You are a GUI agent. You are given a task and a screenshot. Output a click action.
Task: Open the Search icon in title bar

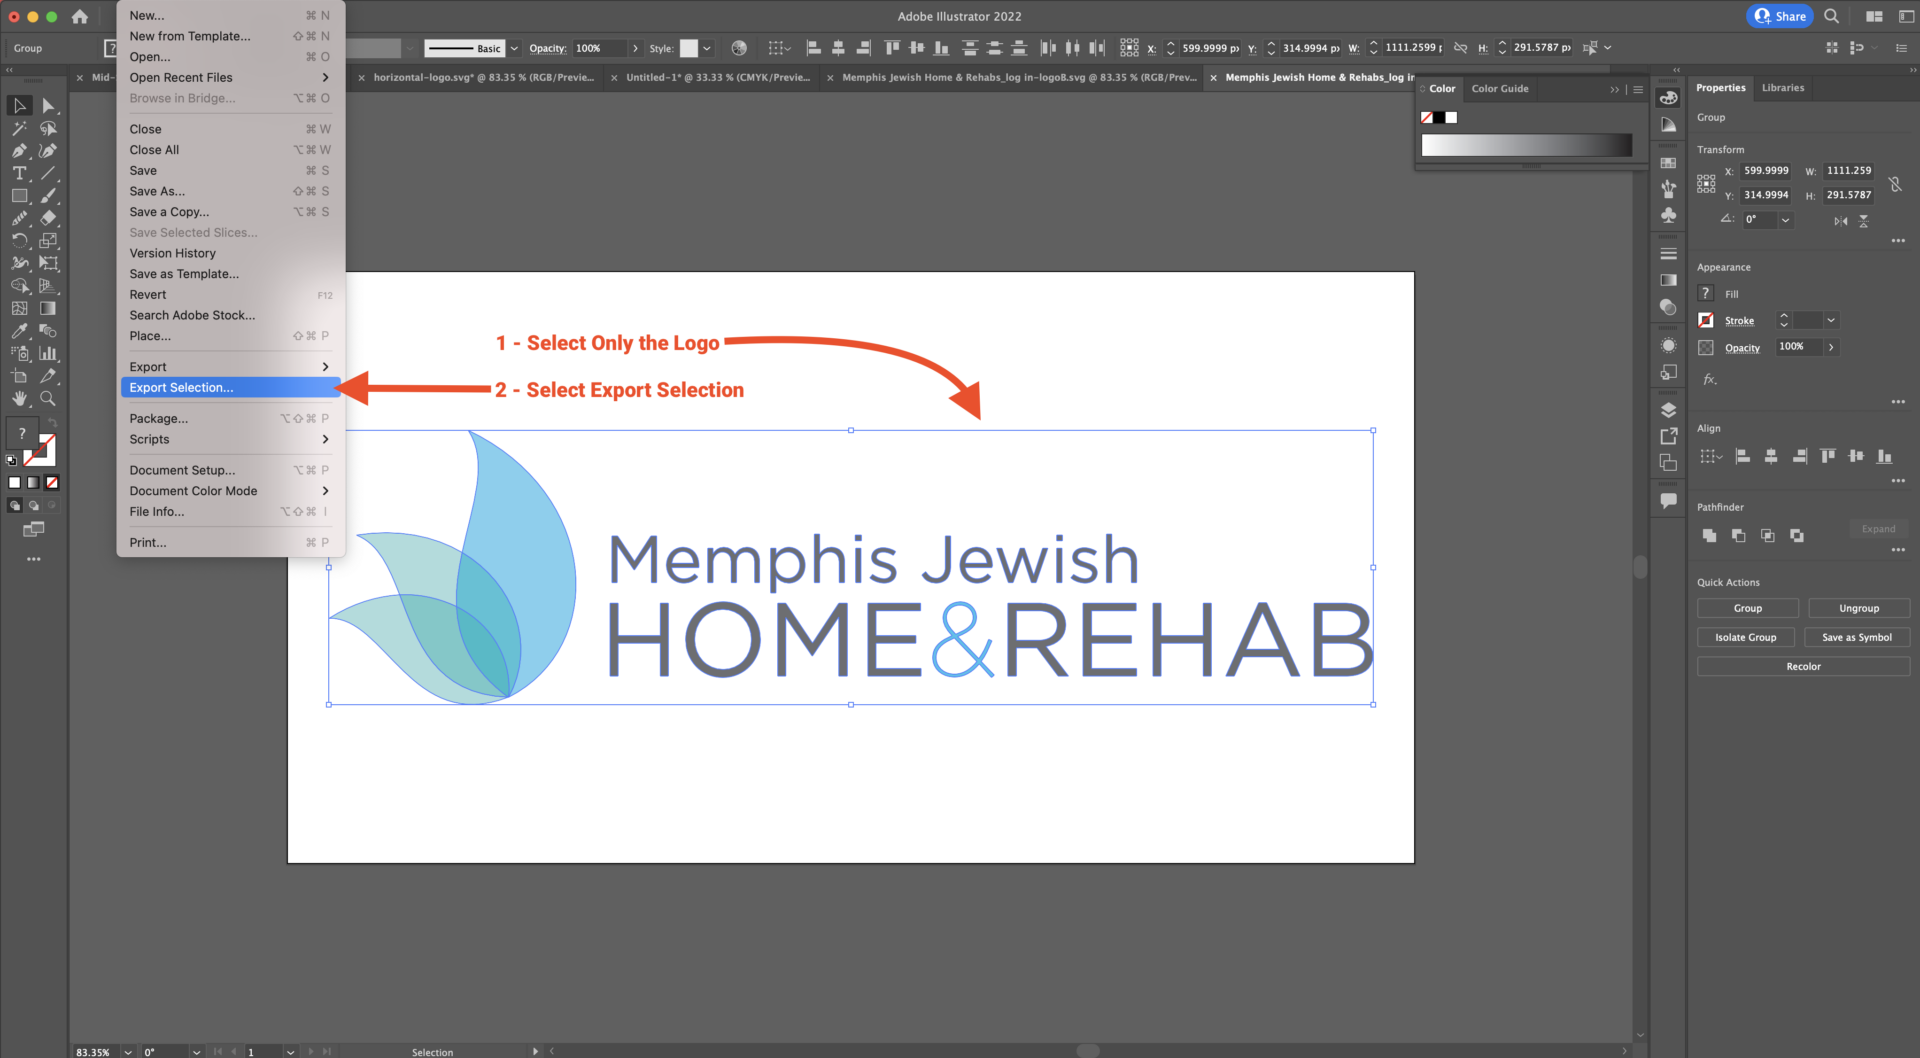click(x=1831, y=16)
